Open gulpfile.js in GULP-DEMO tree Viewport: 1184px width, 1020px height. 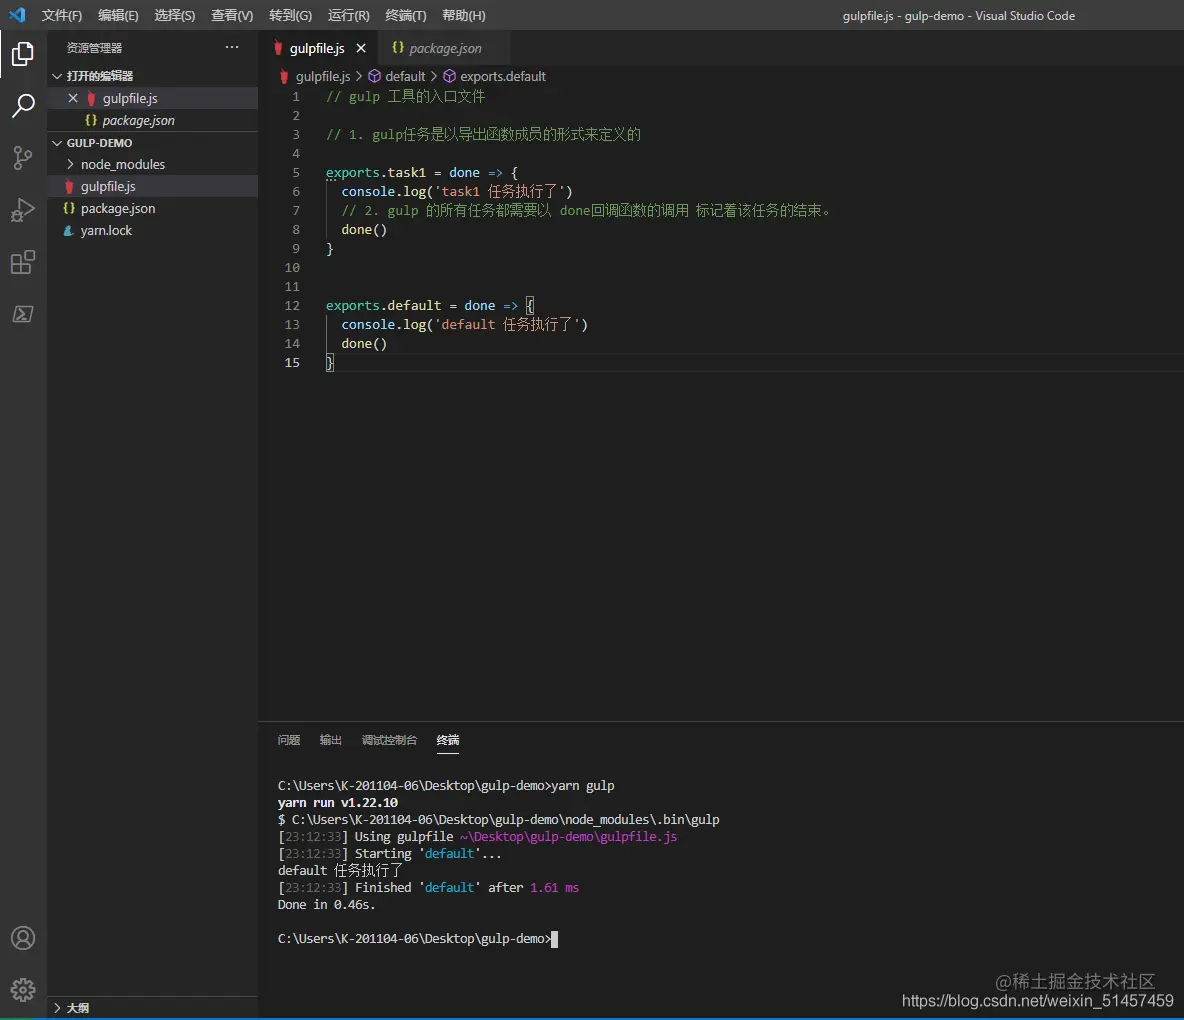click(x=153, y=186)
